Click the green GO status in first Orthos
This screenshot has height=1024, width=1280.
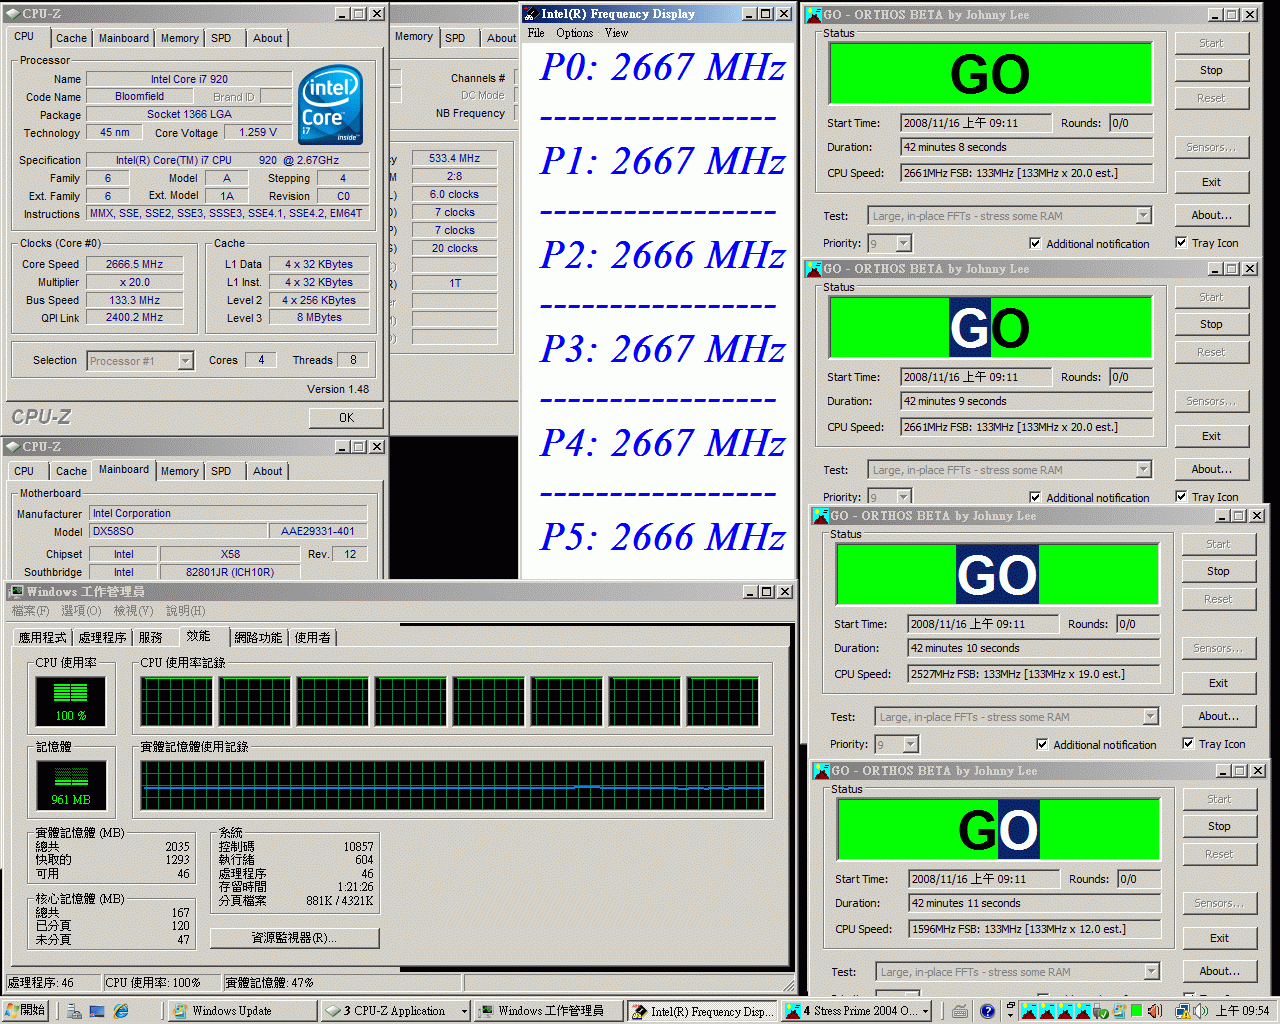[990, 74]
